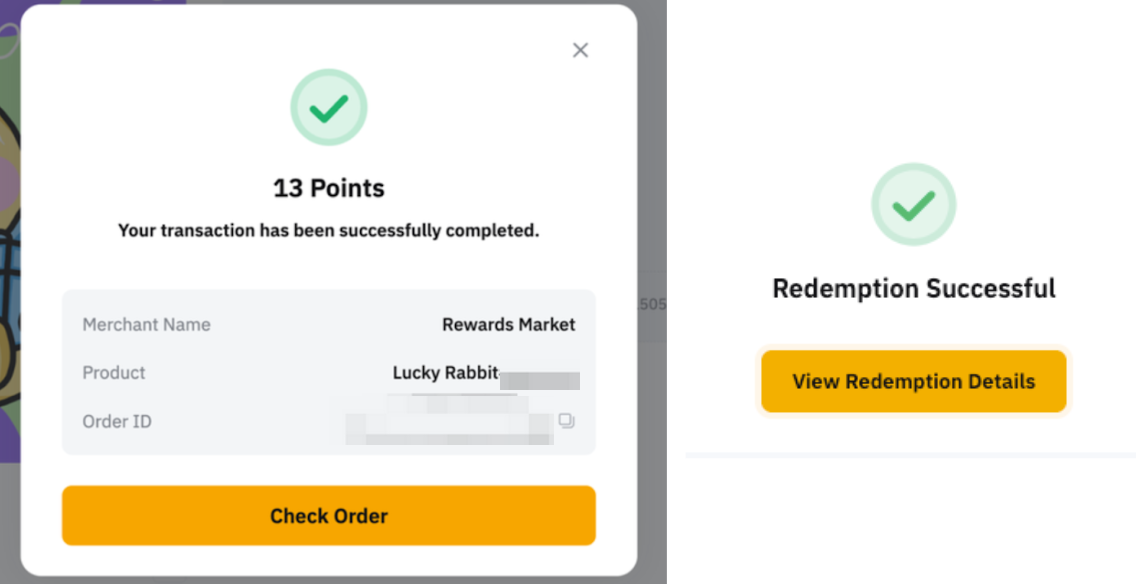Click the "13 Points" heading
Screen dimensions: 1136x584
[x=329, y=188]
